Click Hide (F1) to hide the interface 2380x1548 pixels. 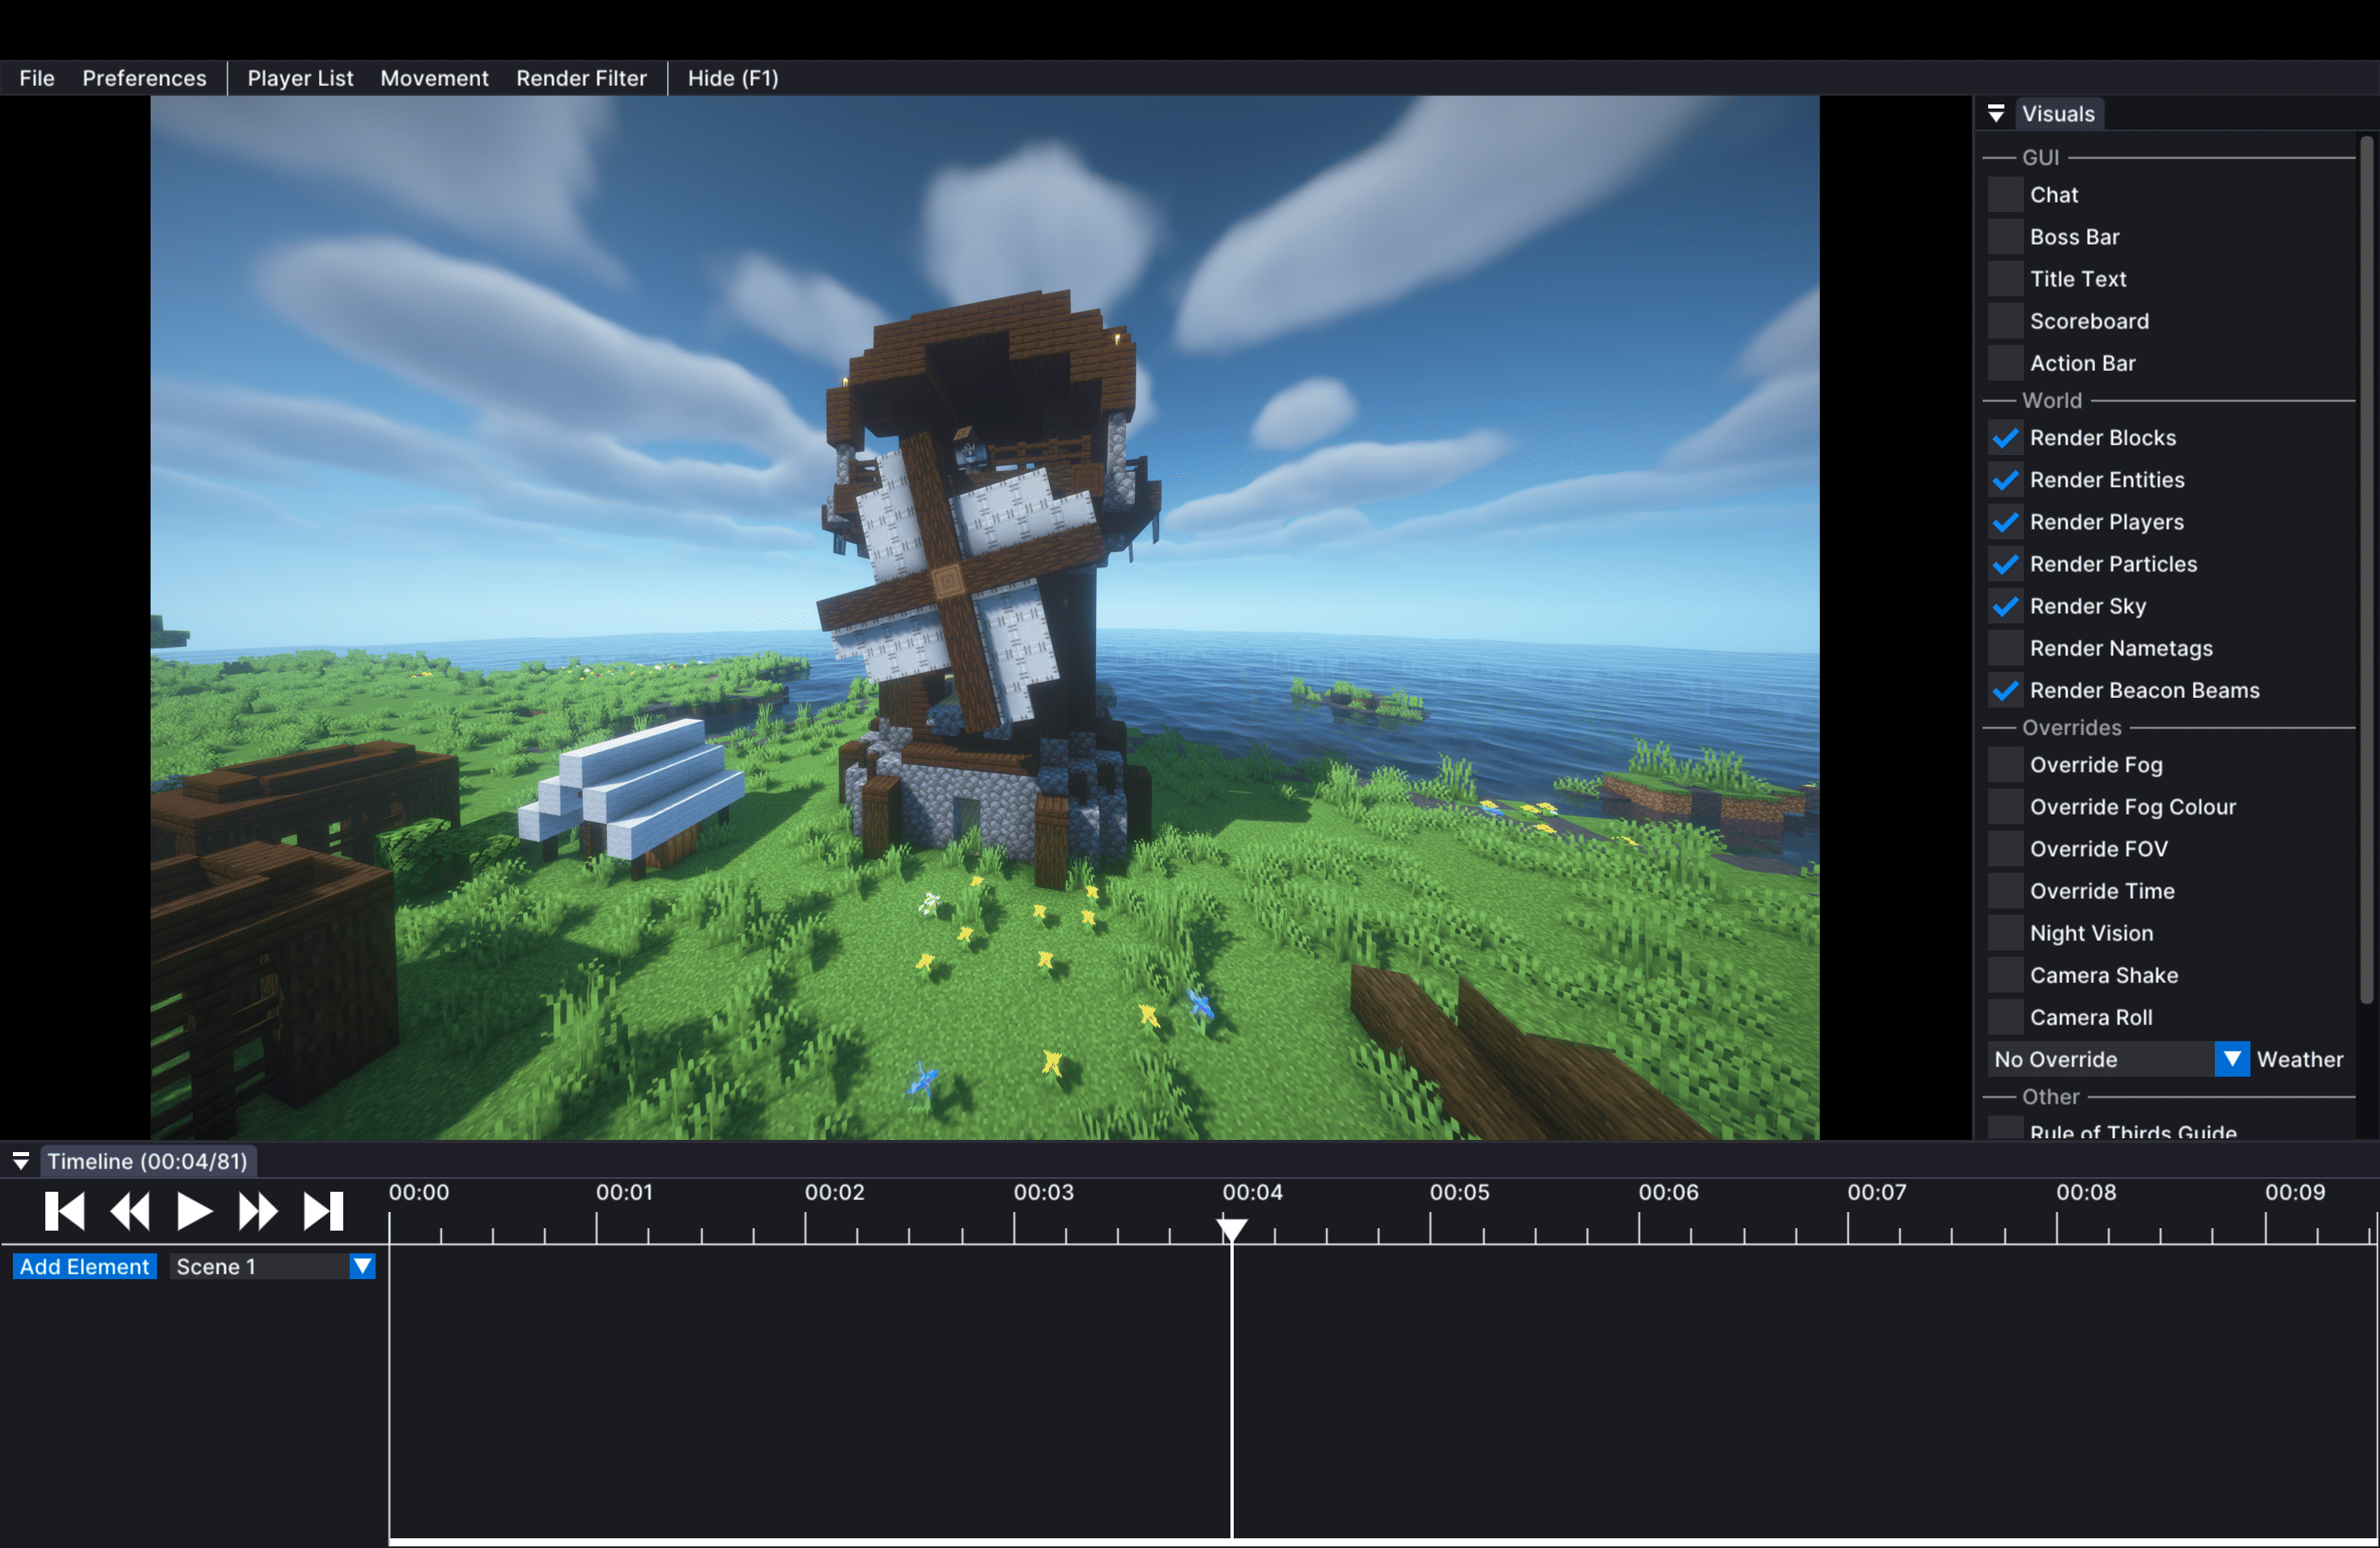tap(733, 78)
